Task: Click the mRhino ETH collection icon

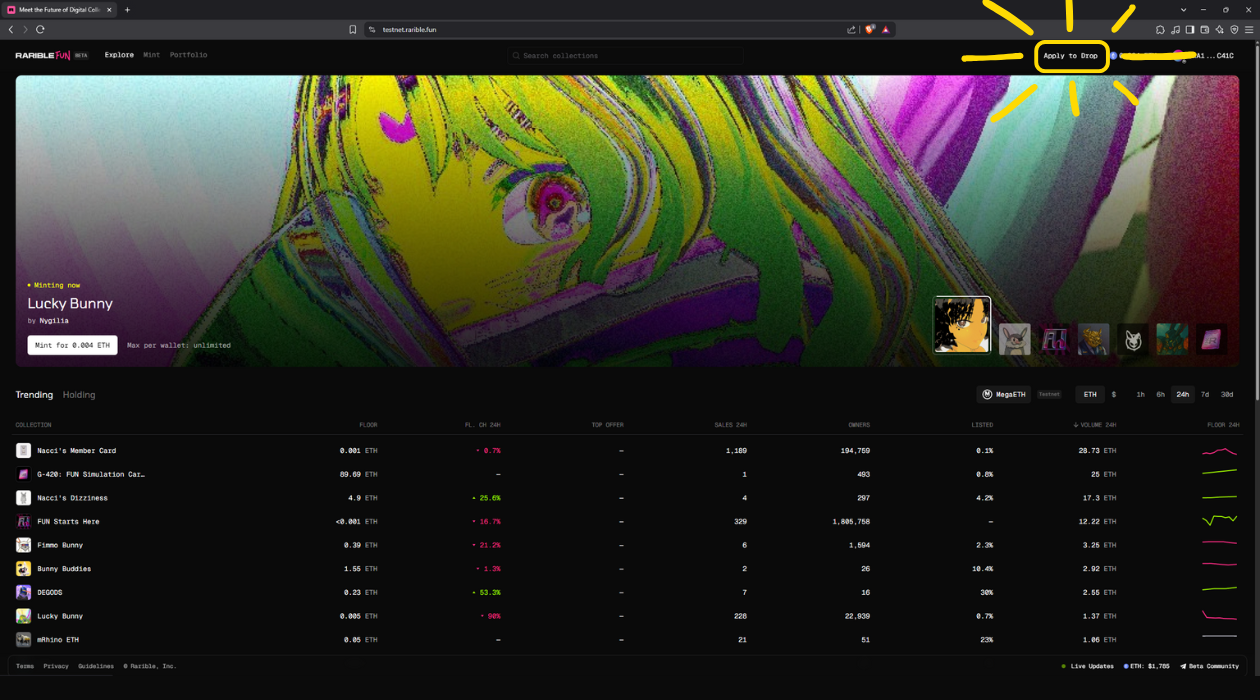Action: point(23,640)
